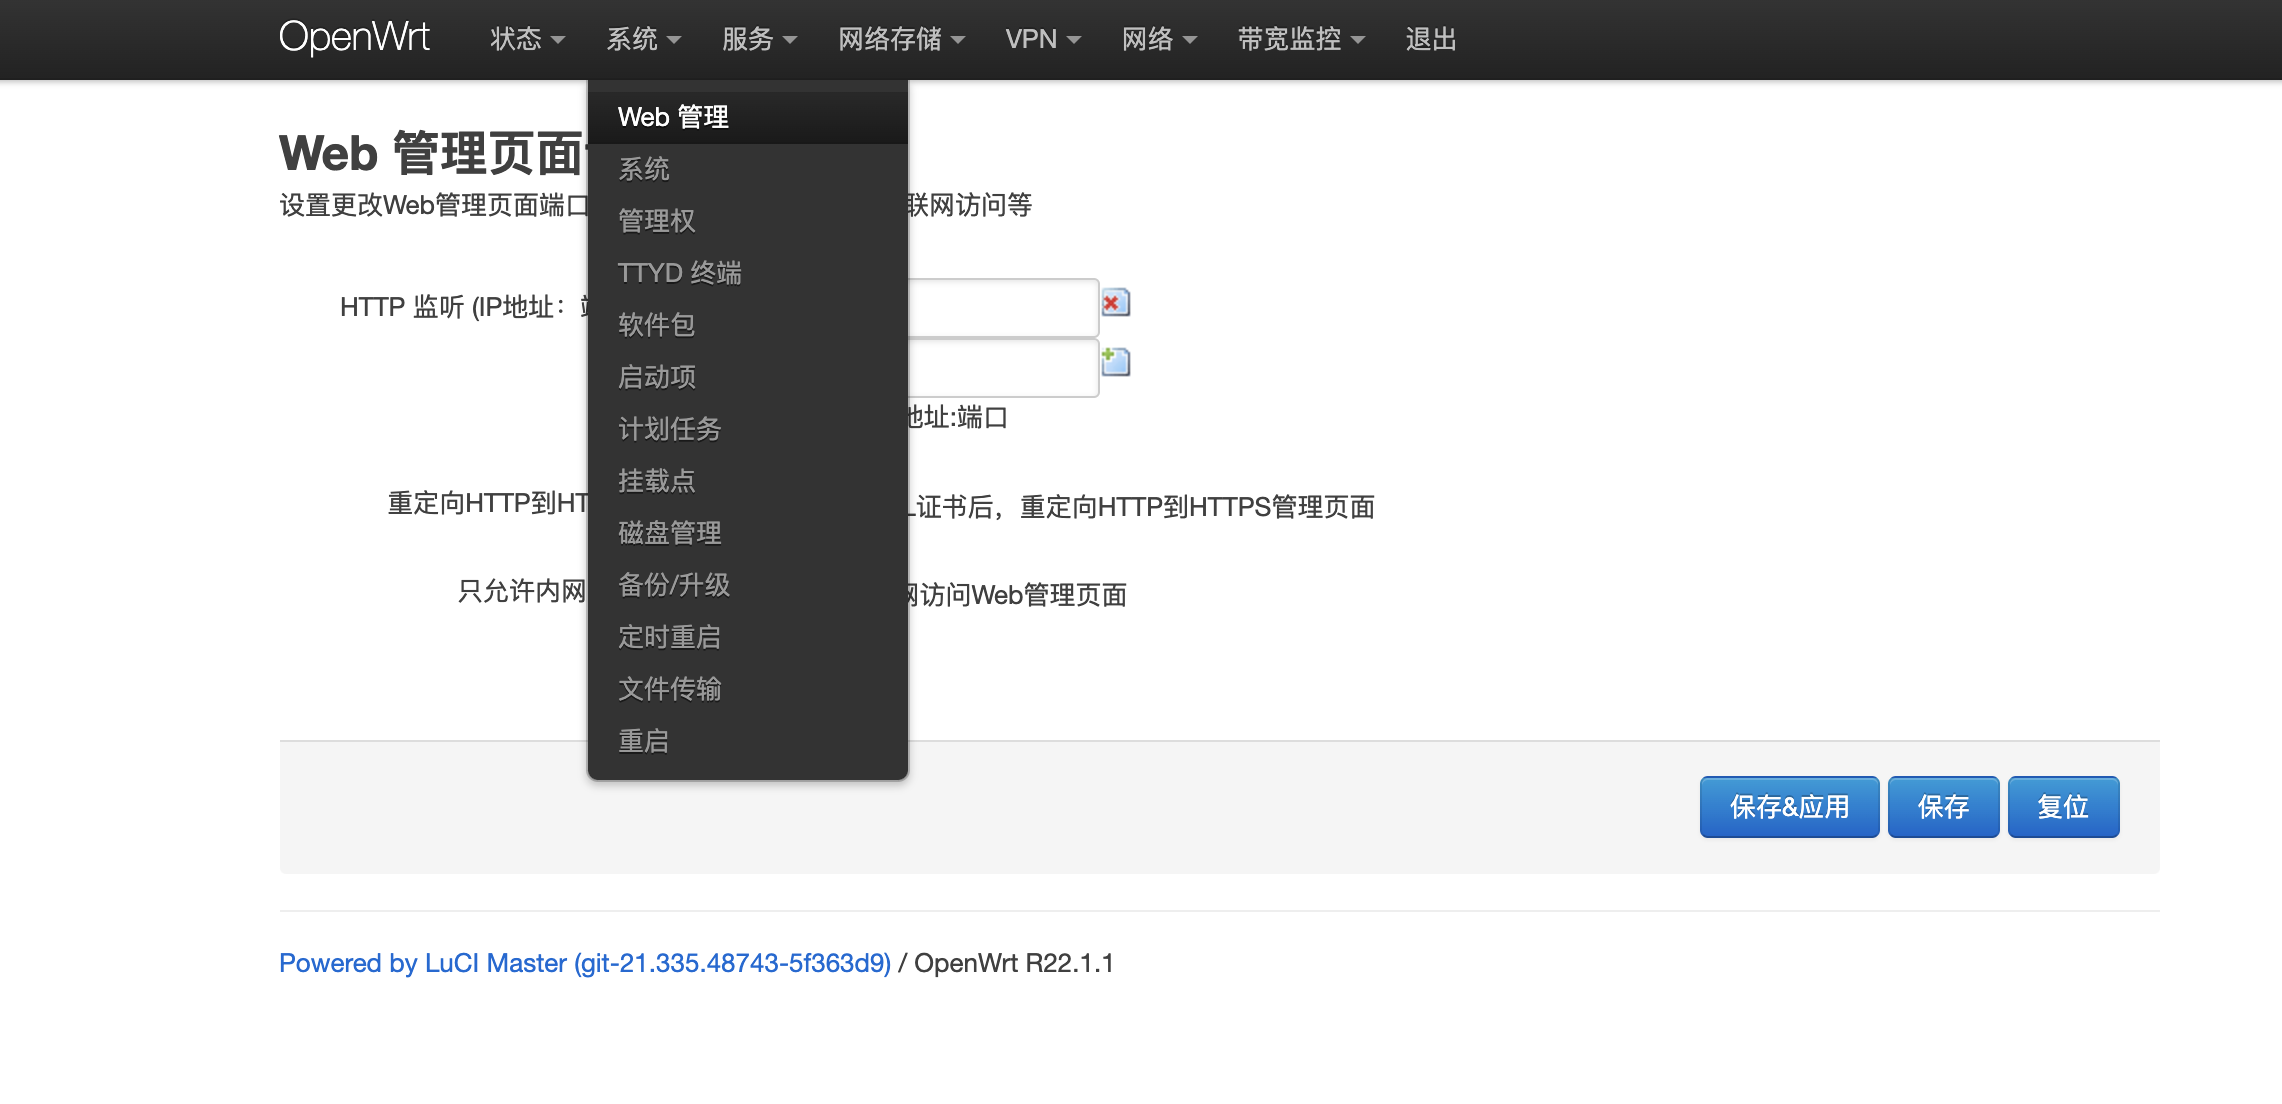Click the first HTTP listen address input field

(x=1003, y=308)
